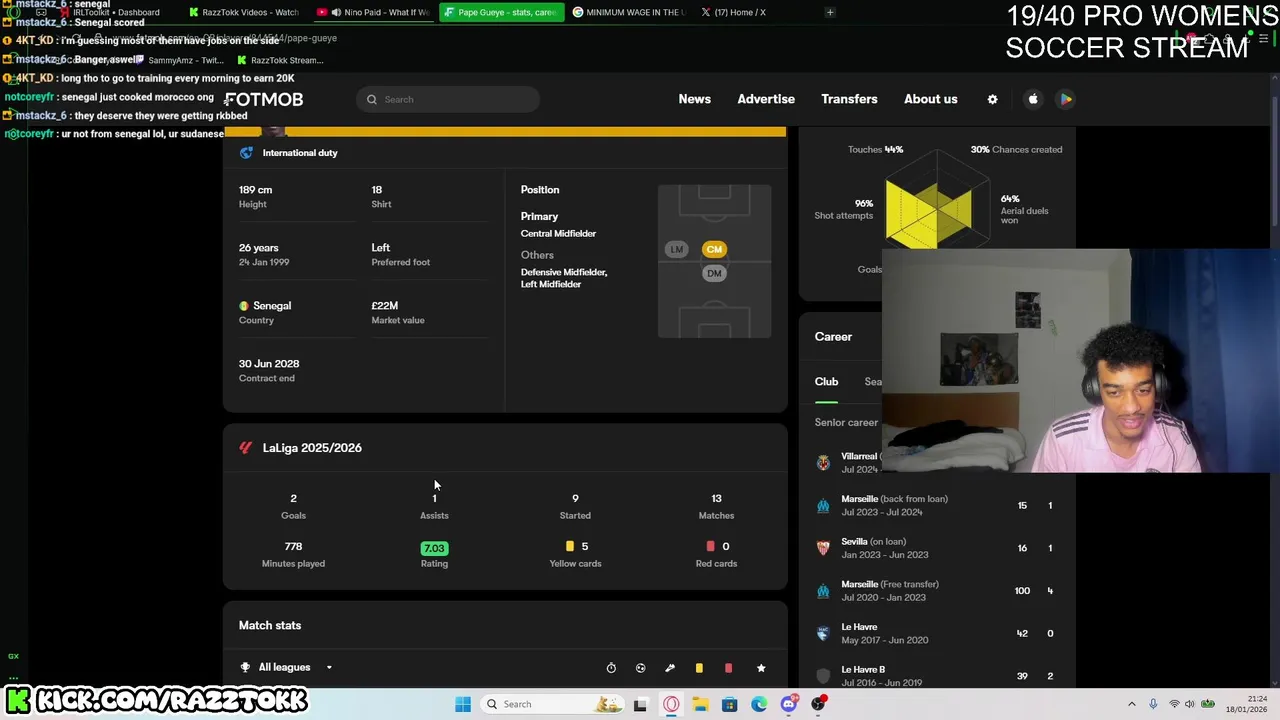
Task: Click the Le Havre club crest icon
Action: point(823,633)
